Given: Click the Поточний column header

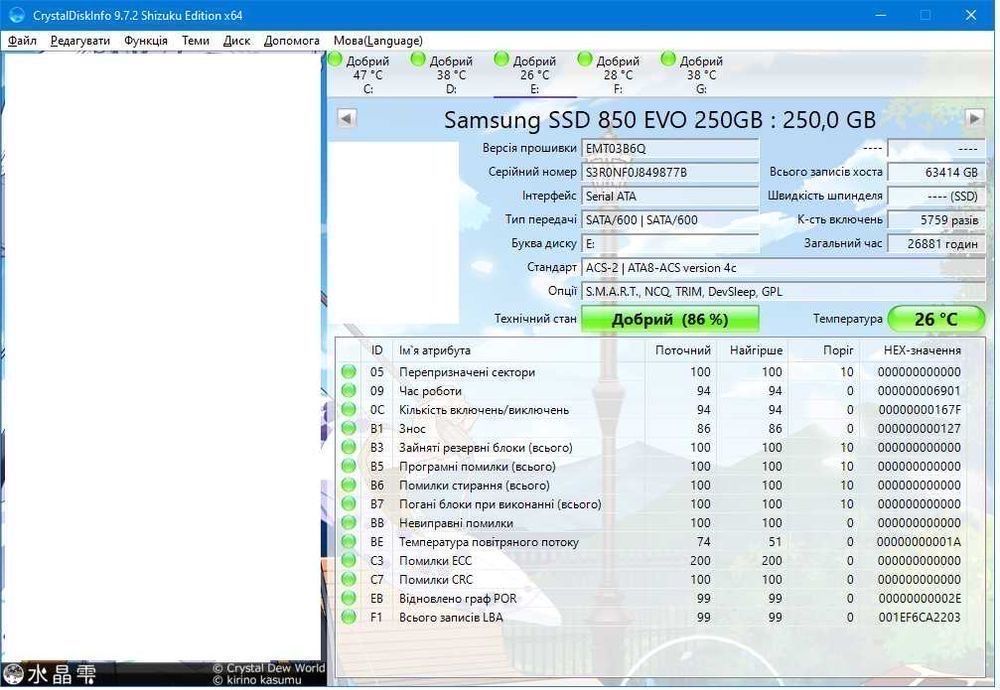Looking at the screenshot, I should click(x=682, y=350).
